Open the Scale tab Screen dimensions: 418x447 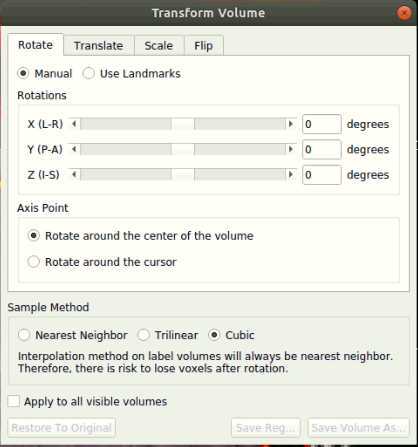tap(159, 46)
